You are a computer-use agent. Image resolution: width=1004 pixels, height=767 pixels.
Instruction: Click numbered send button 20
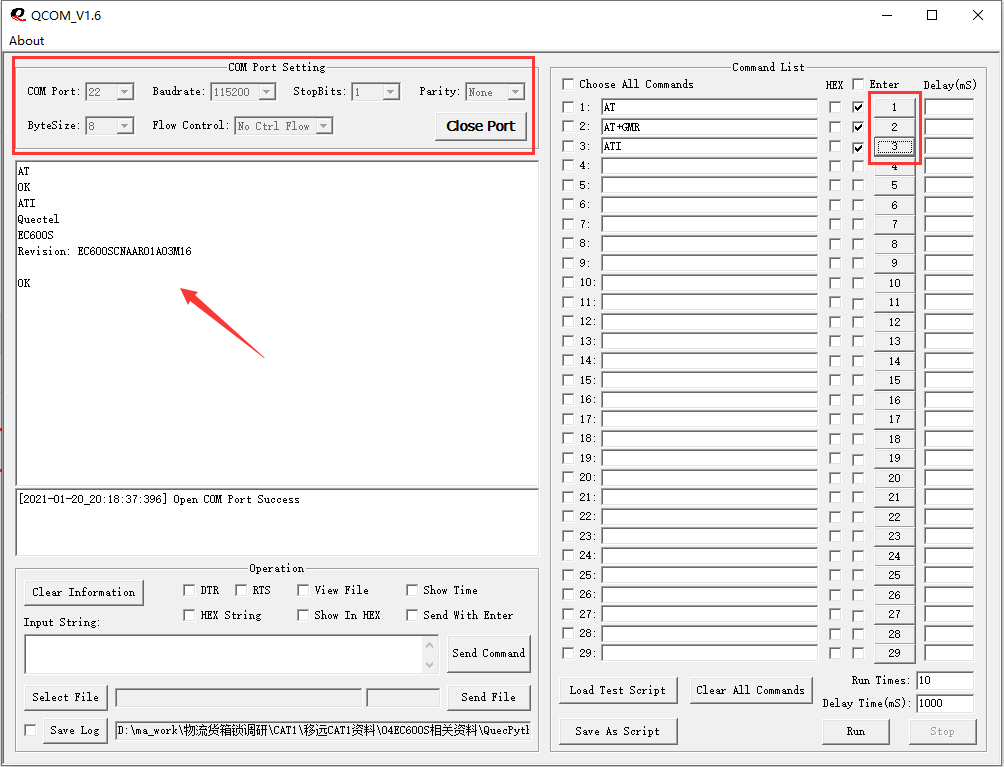[895, 478]
